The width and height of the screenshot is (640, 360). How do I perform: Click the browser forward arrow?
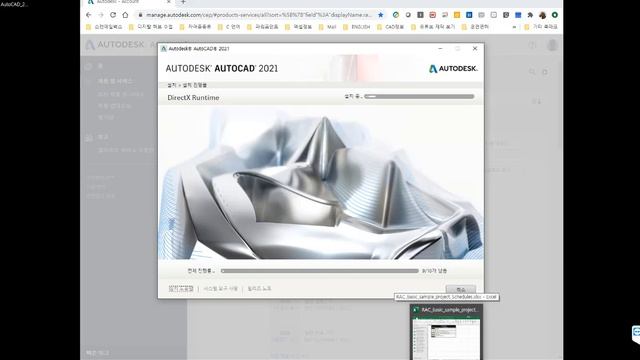click(101, 15)
